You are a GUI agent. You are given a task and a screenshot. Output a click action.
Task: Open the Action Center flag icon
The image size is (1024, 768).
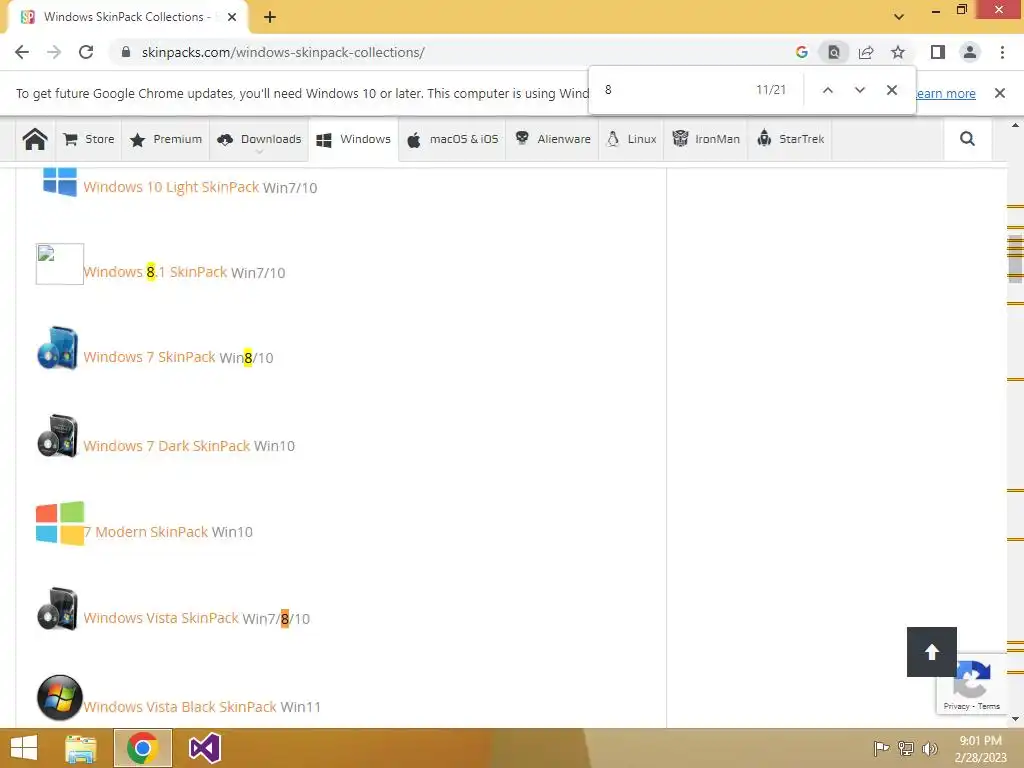tap(881, 748)
